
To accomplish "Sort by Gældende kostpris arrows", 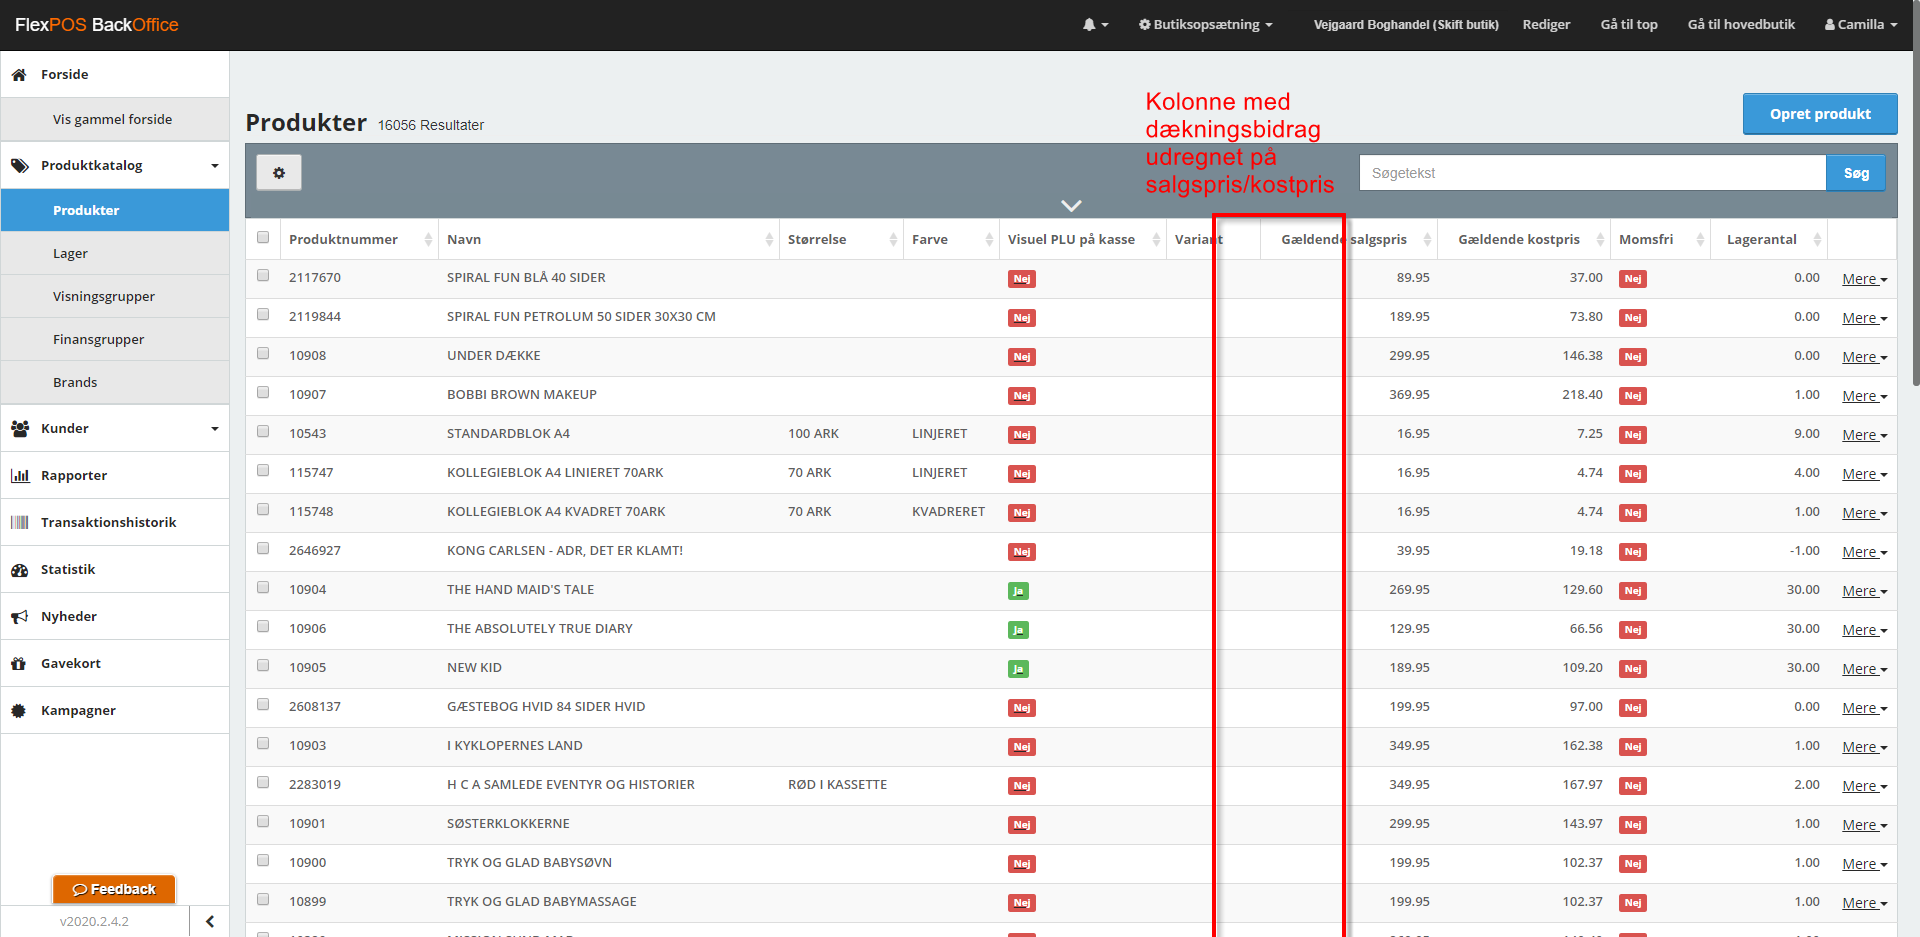I will pos(1600,240).
